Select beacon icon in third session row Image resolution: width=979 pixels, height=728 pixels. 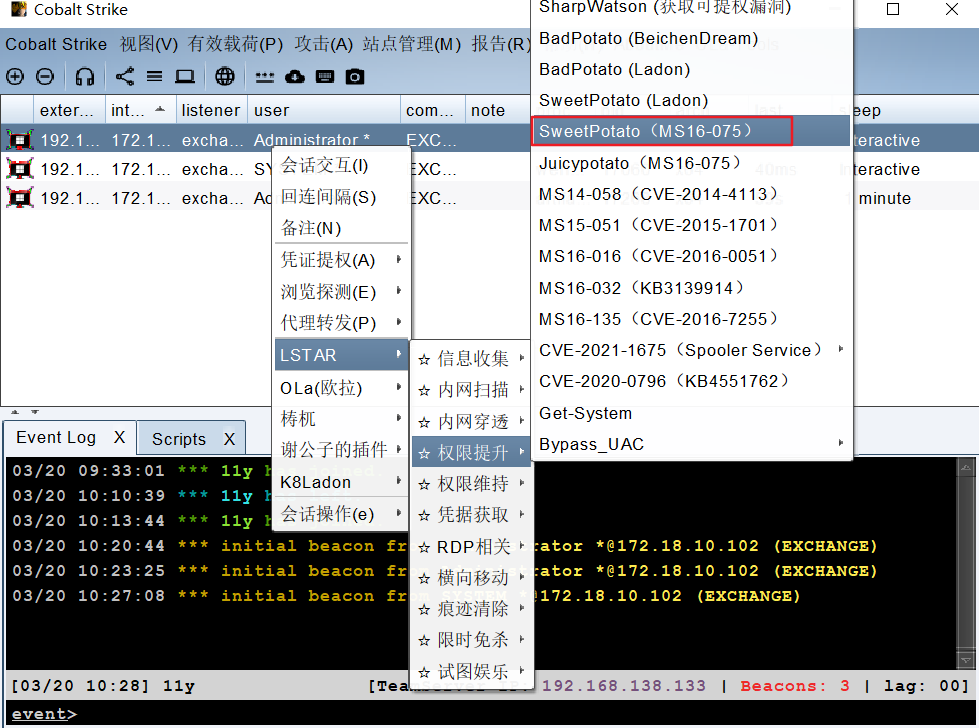coord(19,198)
